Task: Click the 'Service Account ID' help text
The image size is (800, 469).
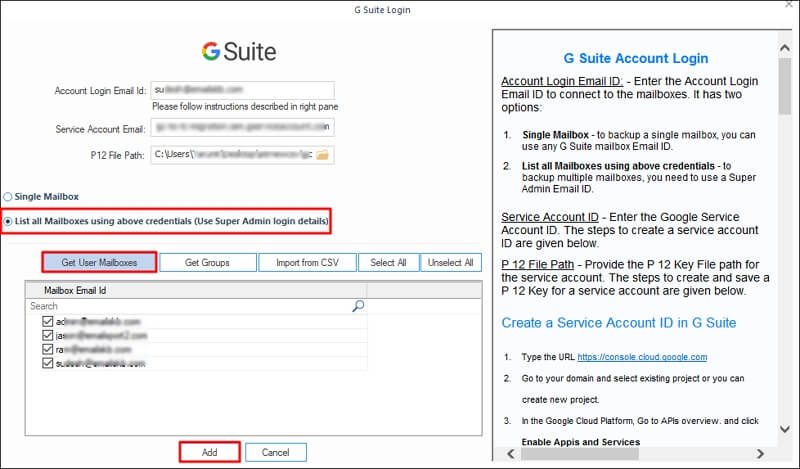Action: pos(549,217)
